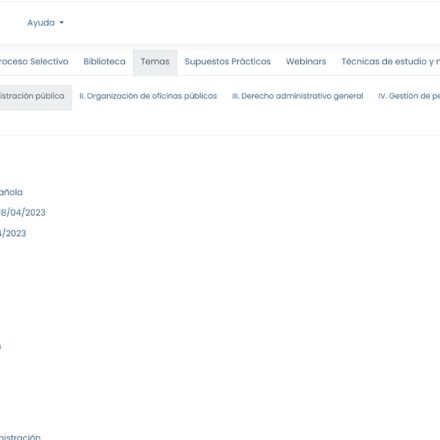Open III. Derecho administrativo general block
Screen dimensions: 440x440
coord(298,96)
